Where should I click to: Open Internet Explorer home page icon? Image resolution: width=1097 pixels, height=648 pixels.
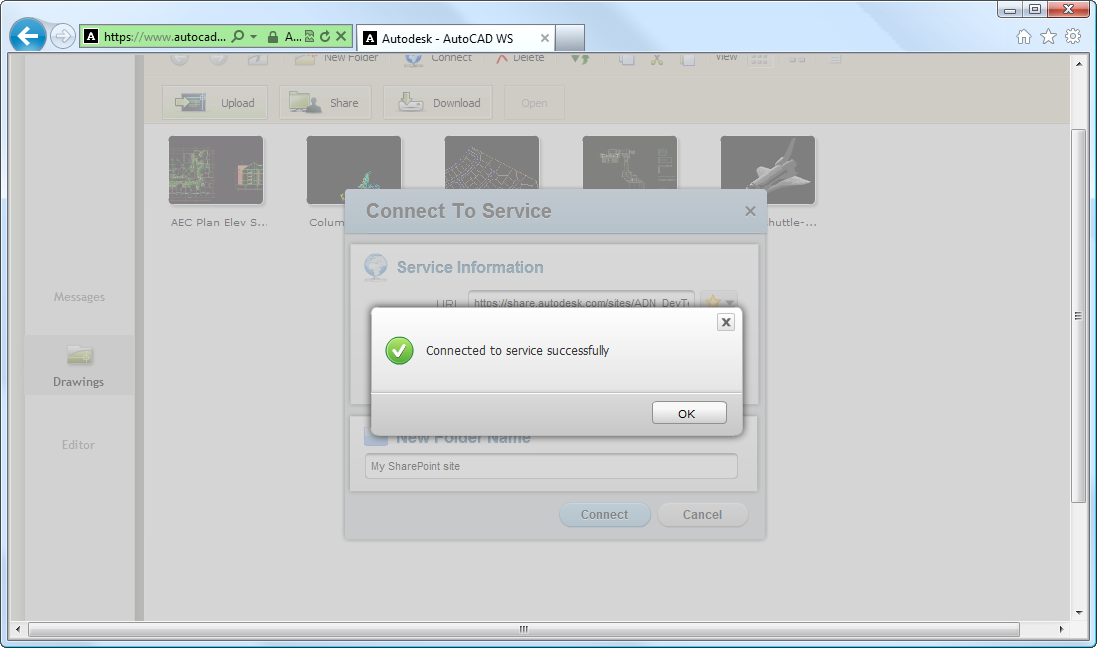click(1024, 37)
